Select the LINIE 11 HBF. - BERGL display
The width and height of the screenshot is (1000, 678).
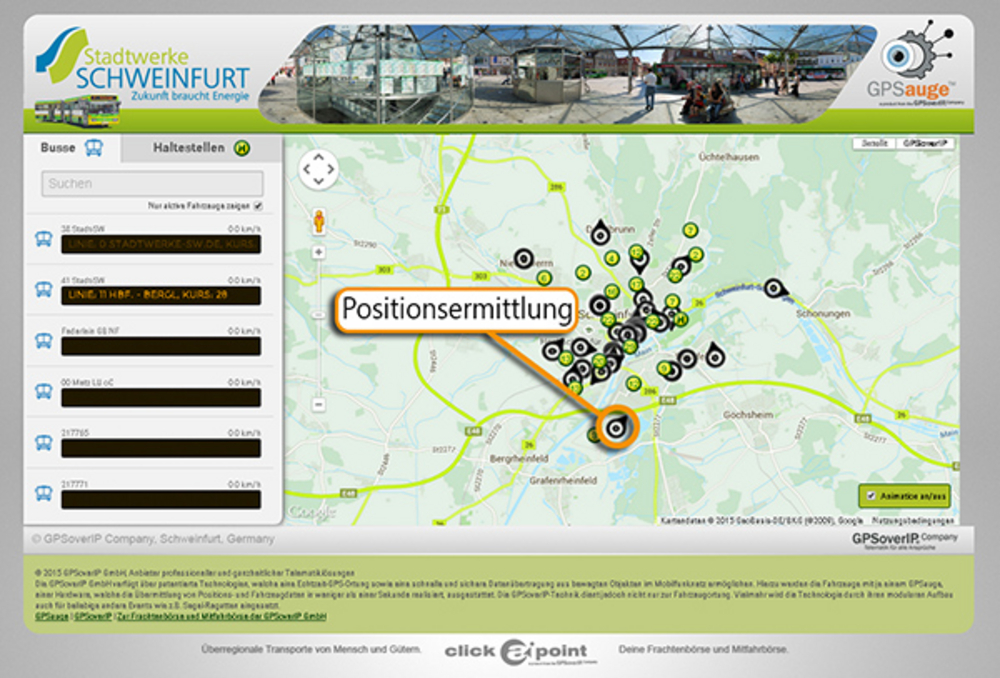[x=161, y=295]
